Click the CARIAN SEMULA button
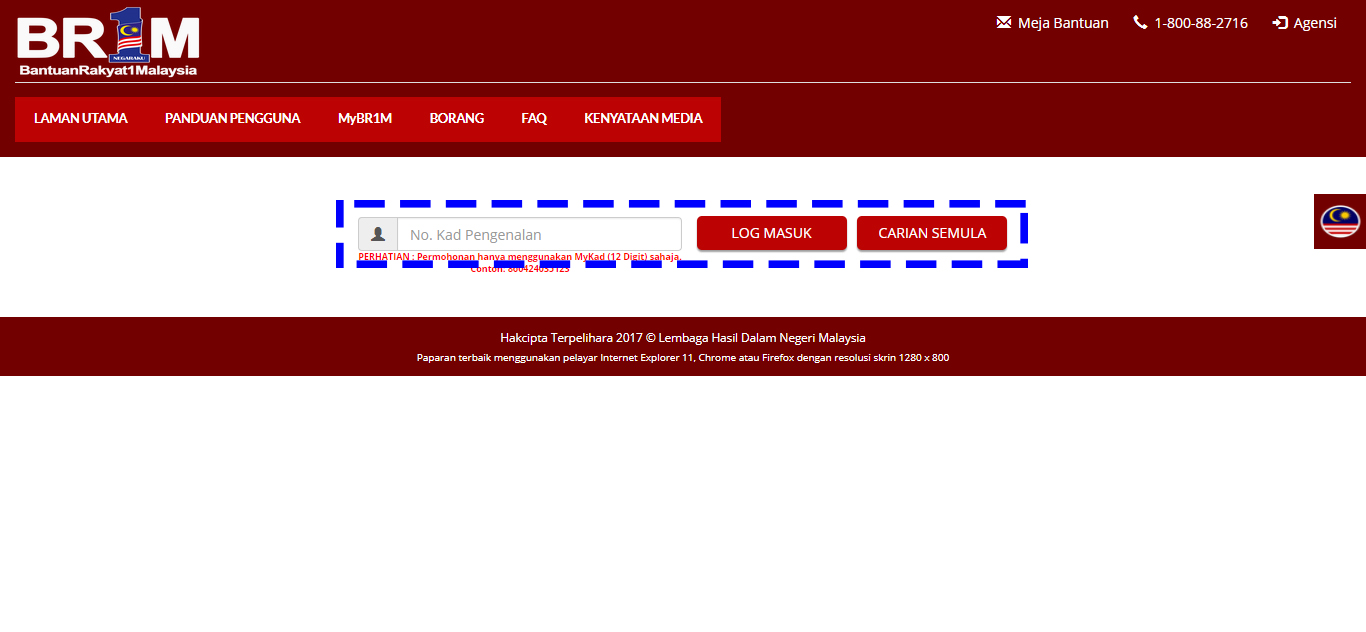The image size is (1366, 632). (932, 233)
